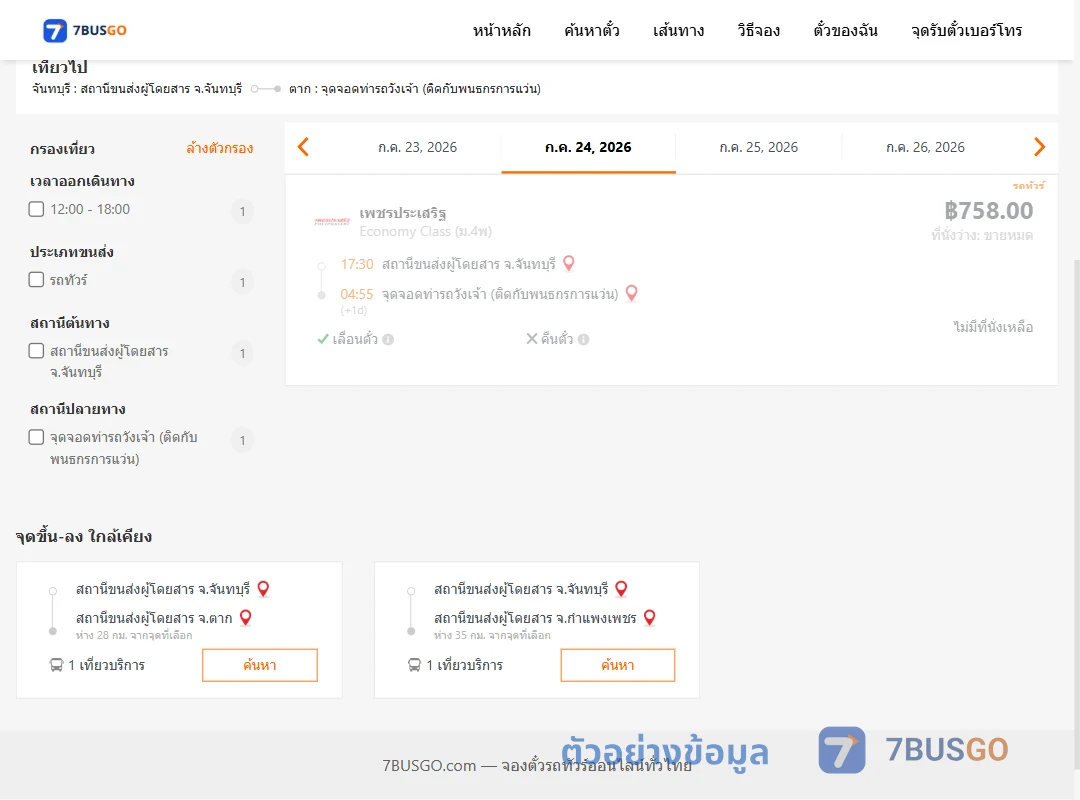The image size is (1080, 800).
Task: Open the ตั๋วของฉัน menu item
Action: [845, 30]
